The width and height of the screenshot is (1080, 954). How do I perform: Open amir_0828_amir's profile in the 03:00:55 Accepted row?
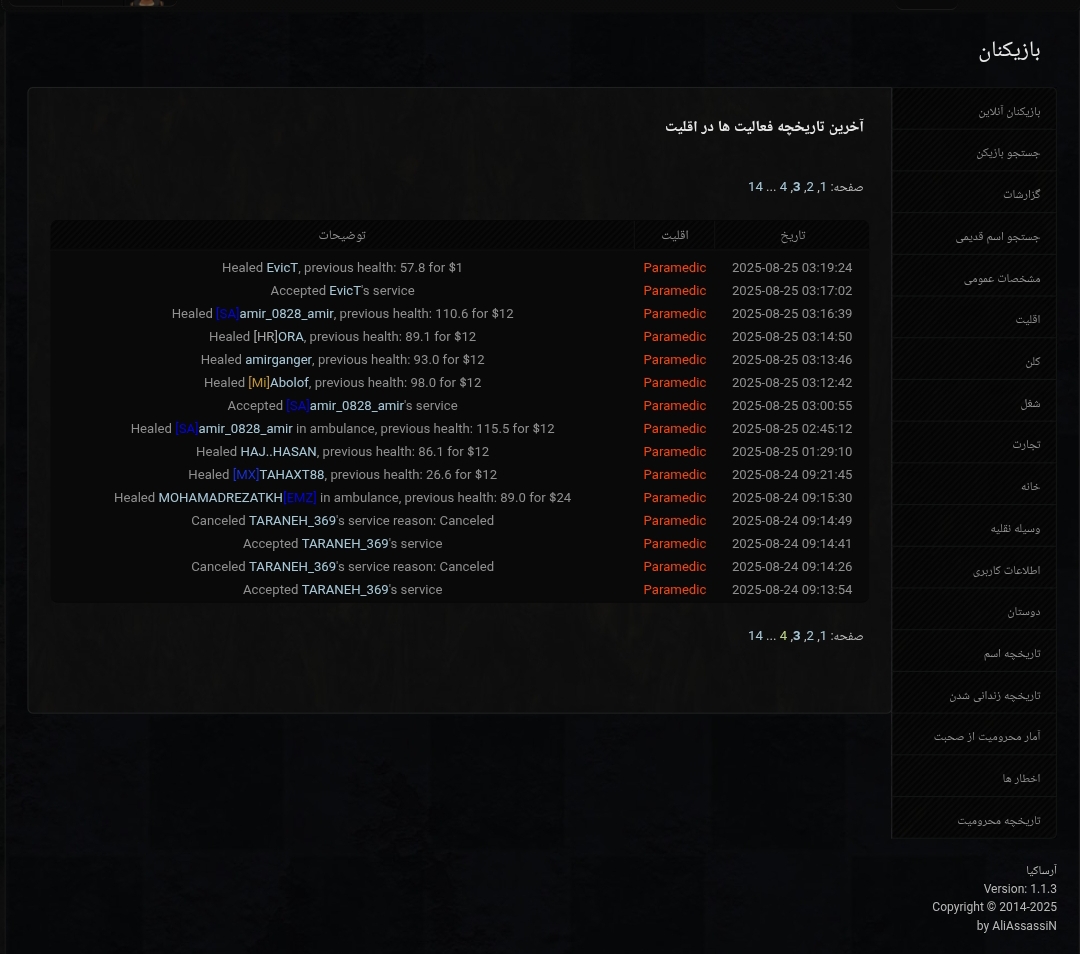(345, 406)
